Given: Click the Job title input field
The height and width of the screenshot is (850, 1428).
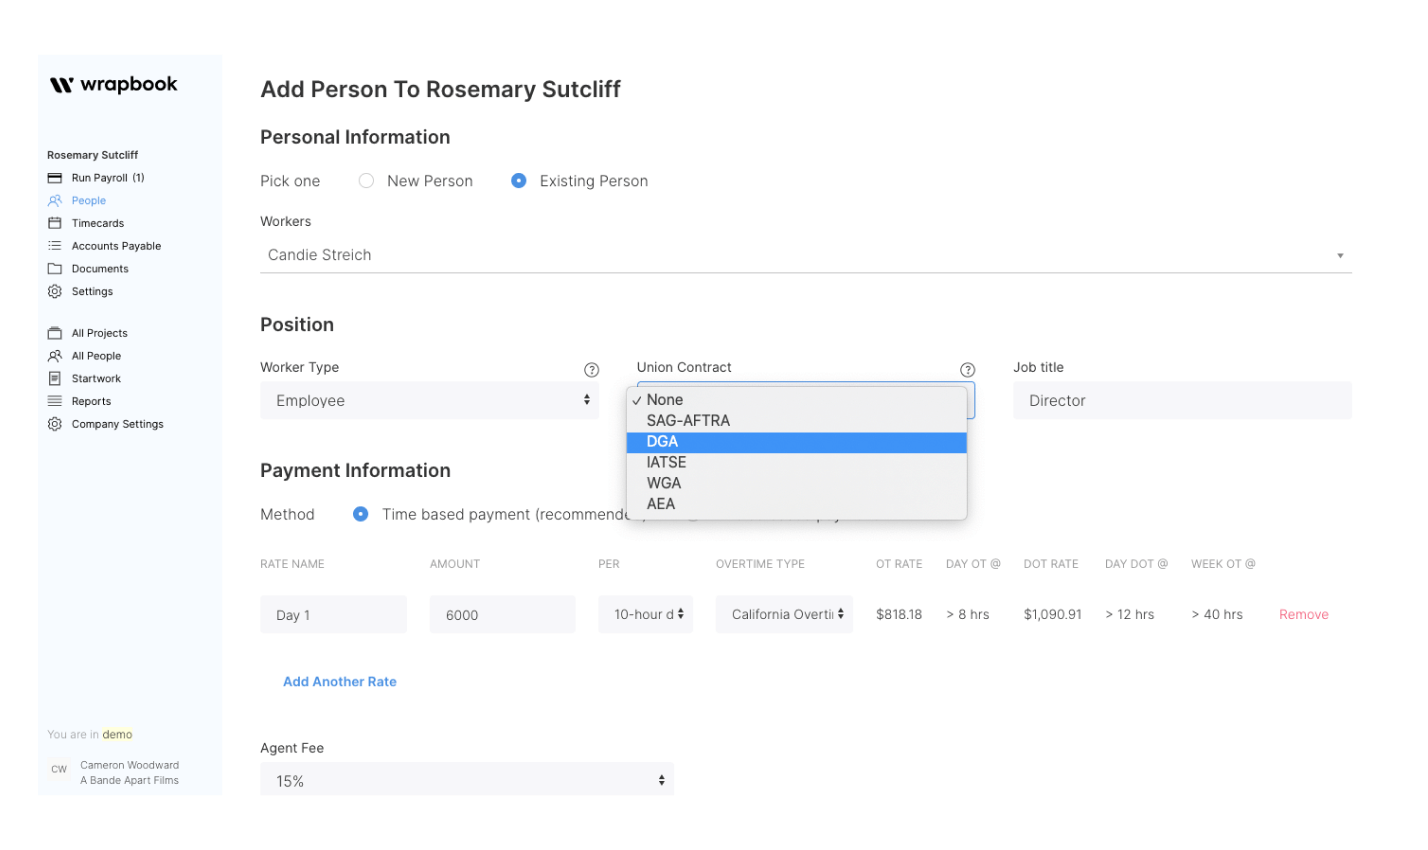Looking at the screenshot, I should coord(1181,400).
